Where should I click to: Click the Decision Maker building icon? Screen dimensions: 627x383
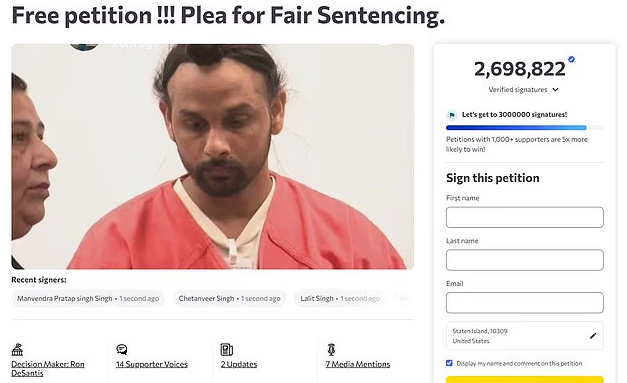(x=17, y=350)
